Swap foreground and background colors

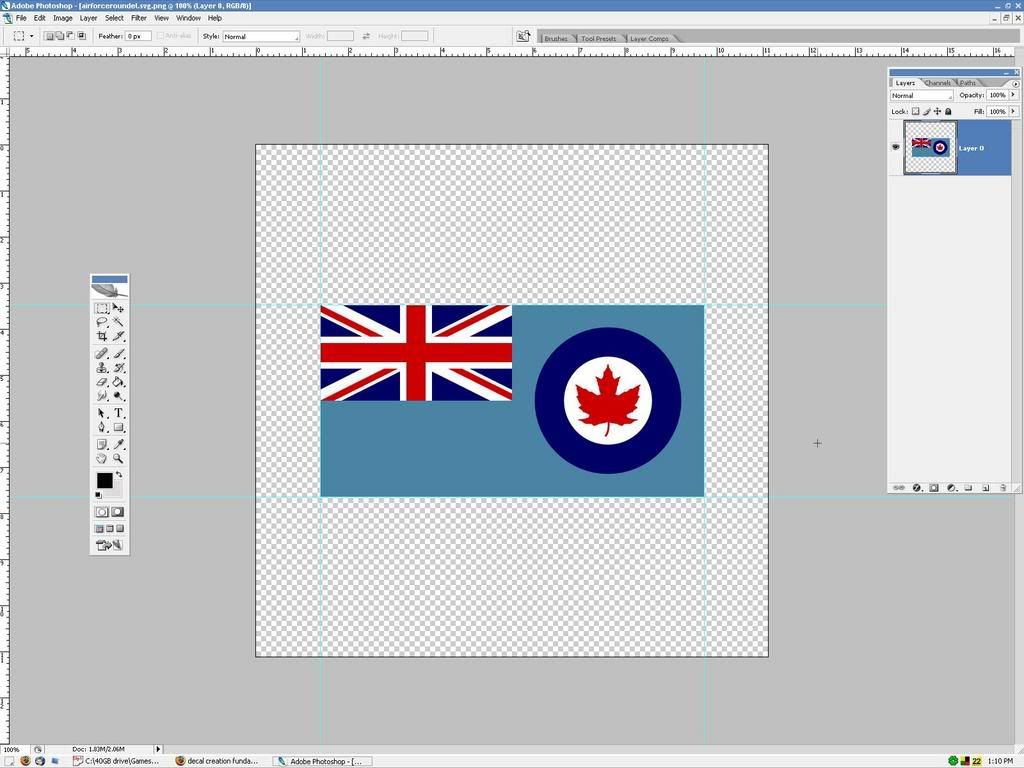119,475
